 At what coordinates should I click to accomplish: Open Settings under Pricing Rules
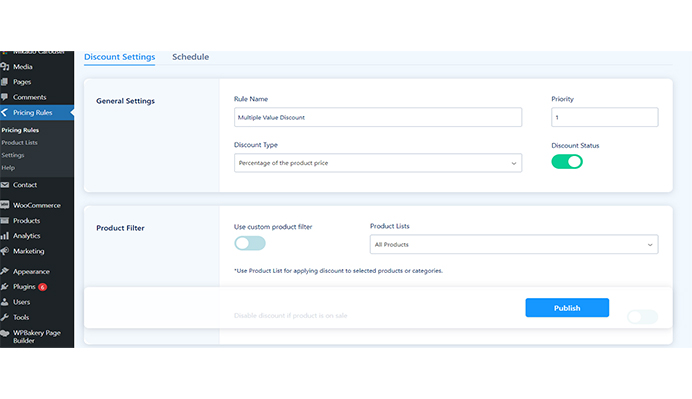(x=13, y=155)
